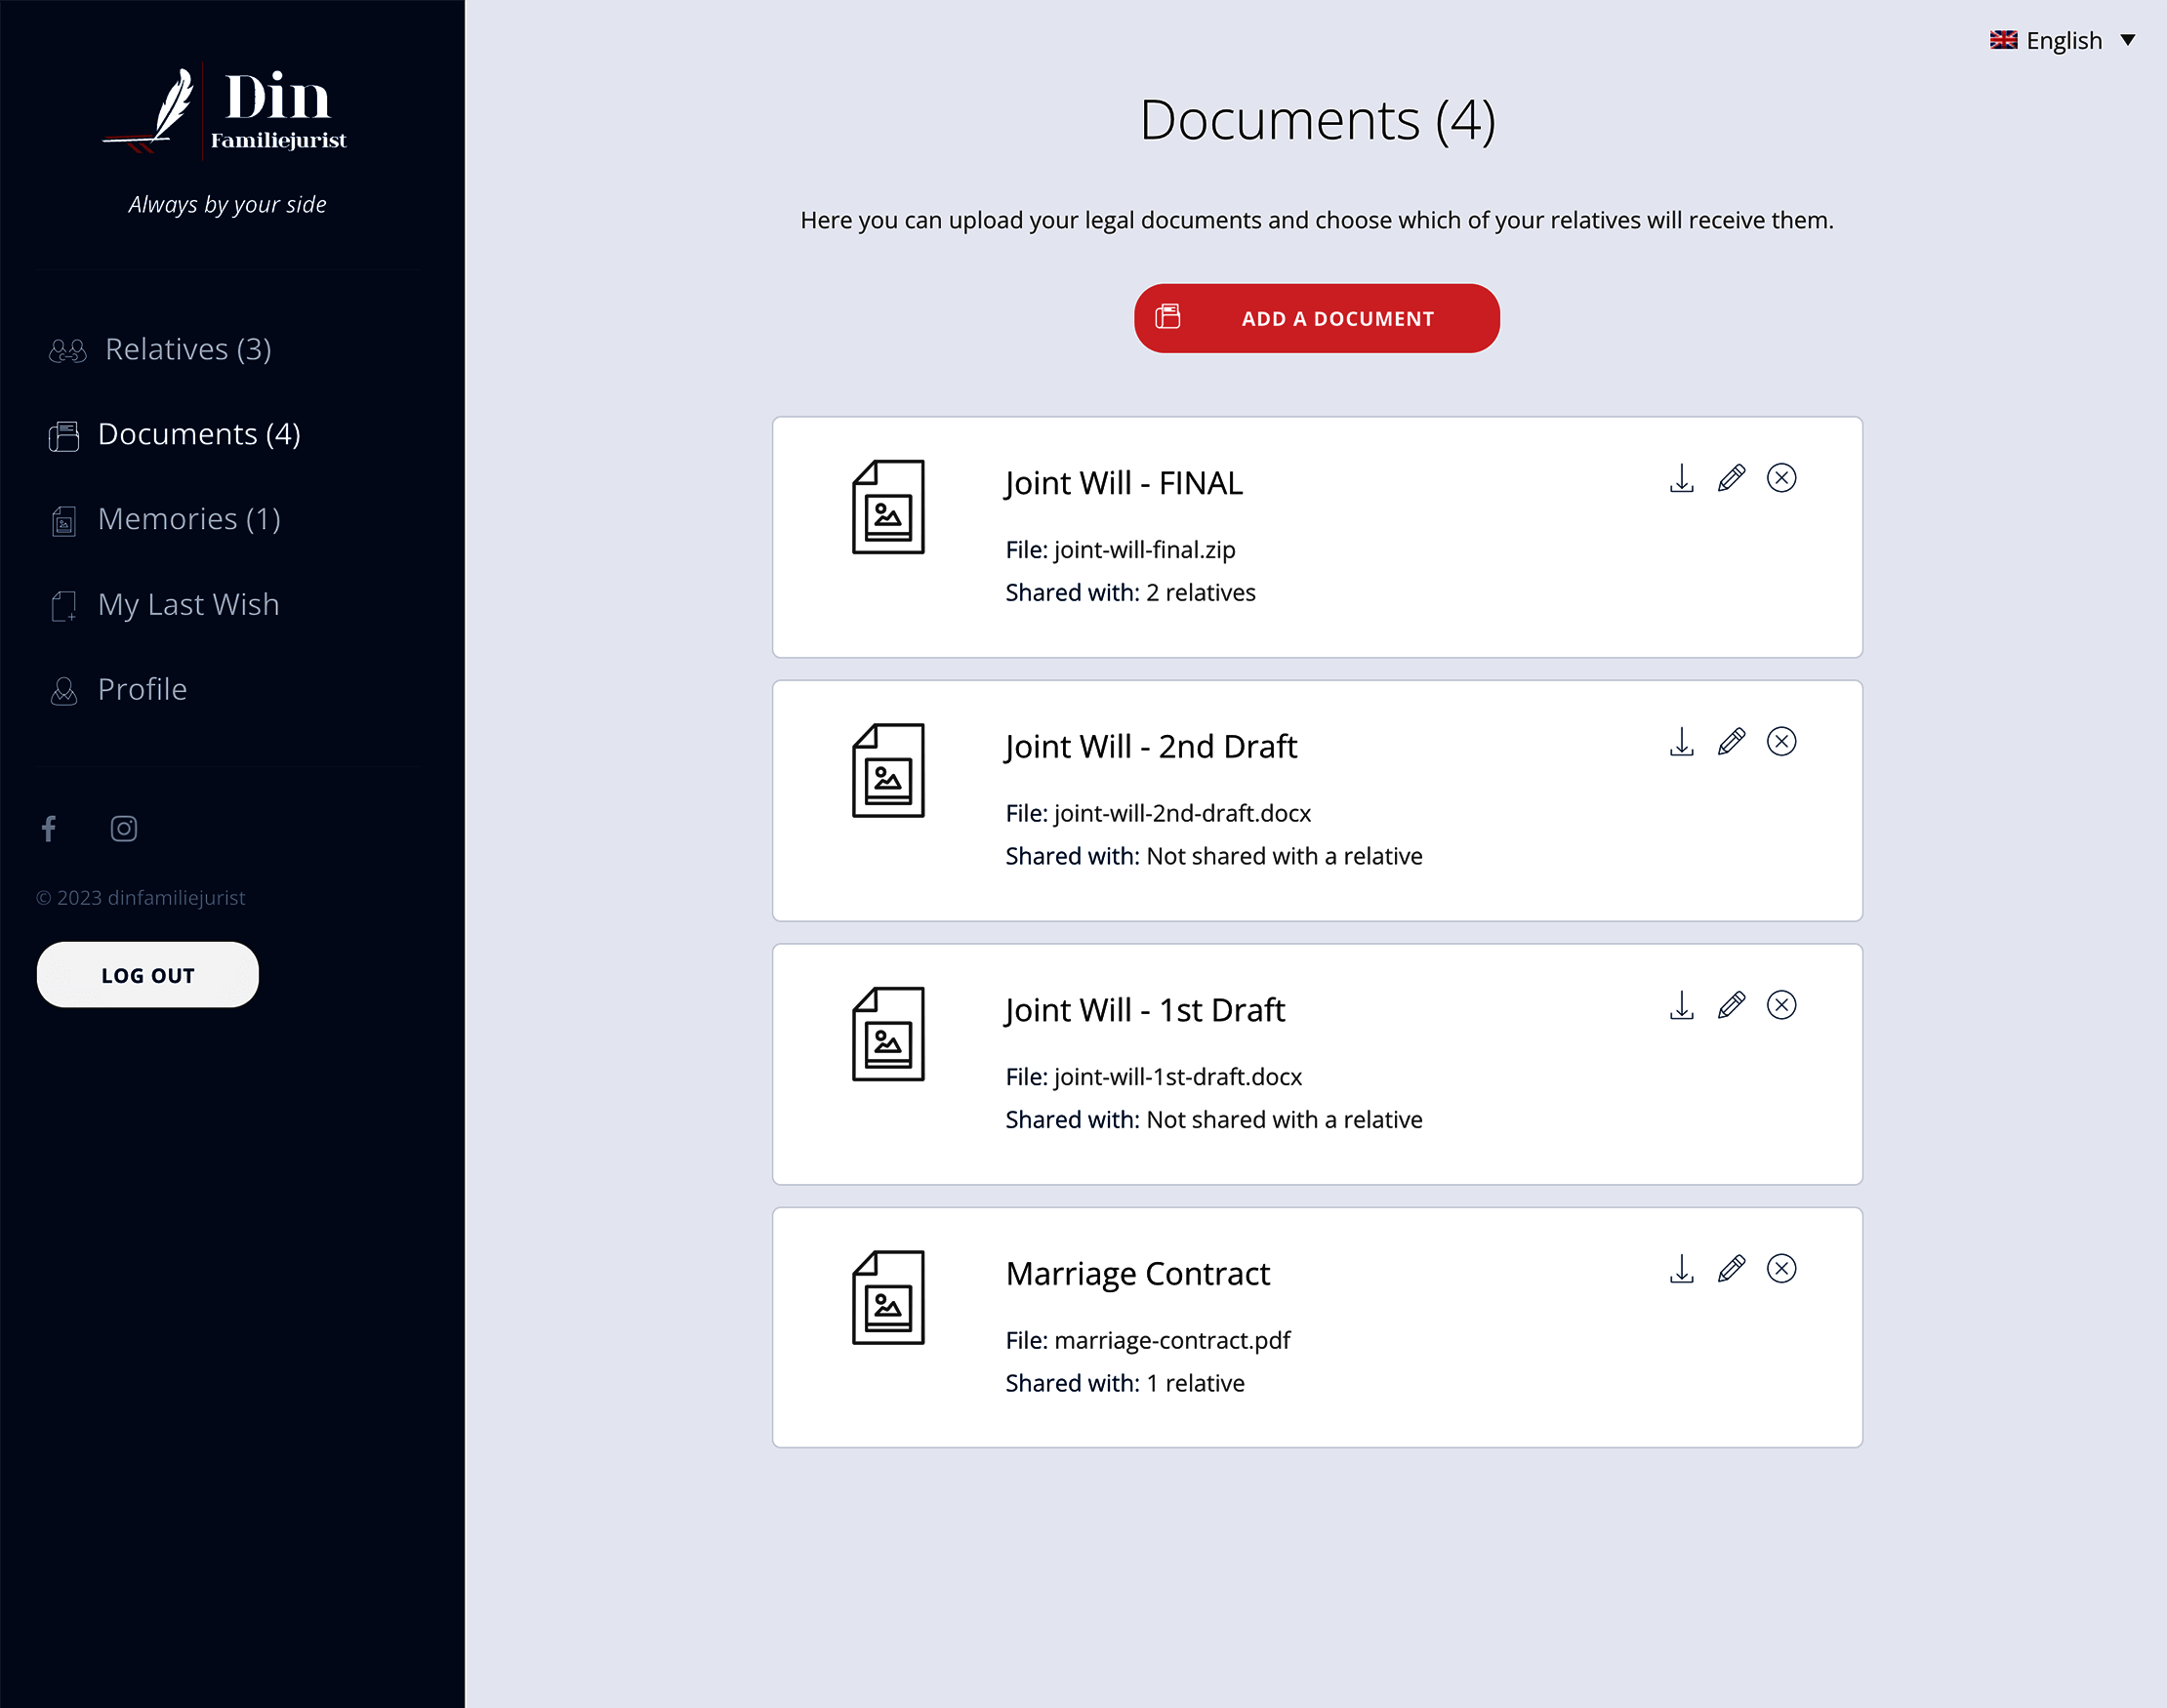Edit Joint Will - FINAL with pencil icon
The image size is (2167, 1708).
[x=1731, y=478]
